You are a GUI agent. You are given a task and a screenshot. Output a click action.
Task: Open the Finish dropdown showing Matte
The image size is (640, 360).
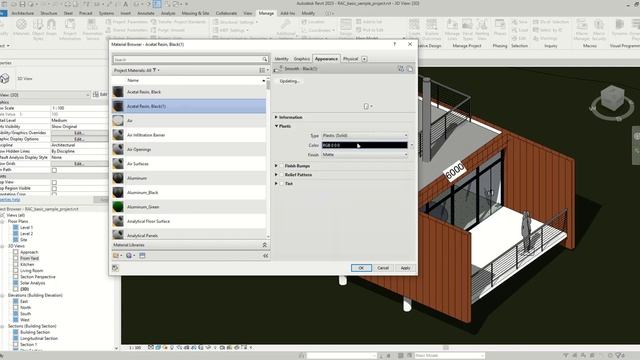point(364,155)
